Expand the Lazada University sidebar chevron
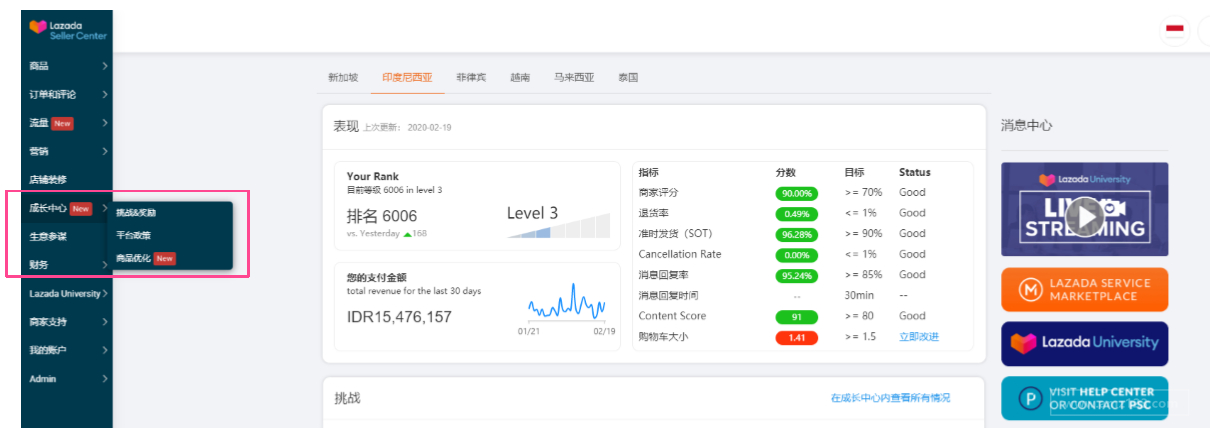 pyautogui.click(x=105, y=294)
